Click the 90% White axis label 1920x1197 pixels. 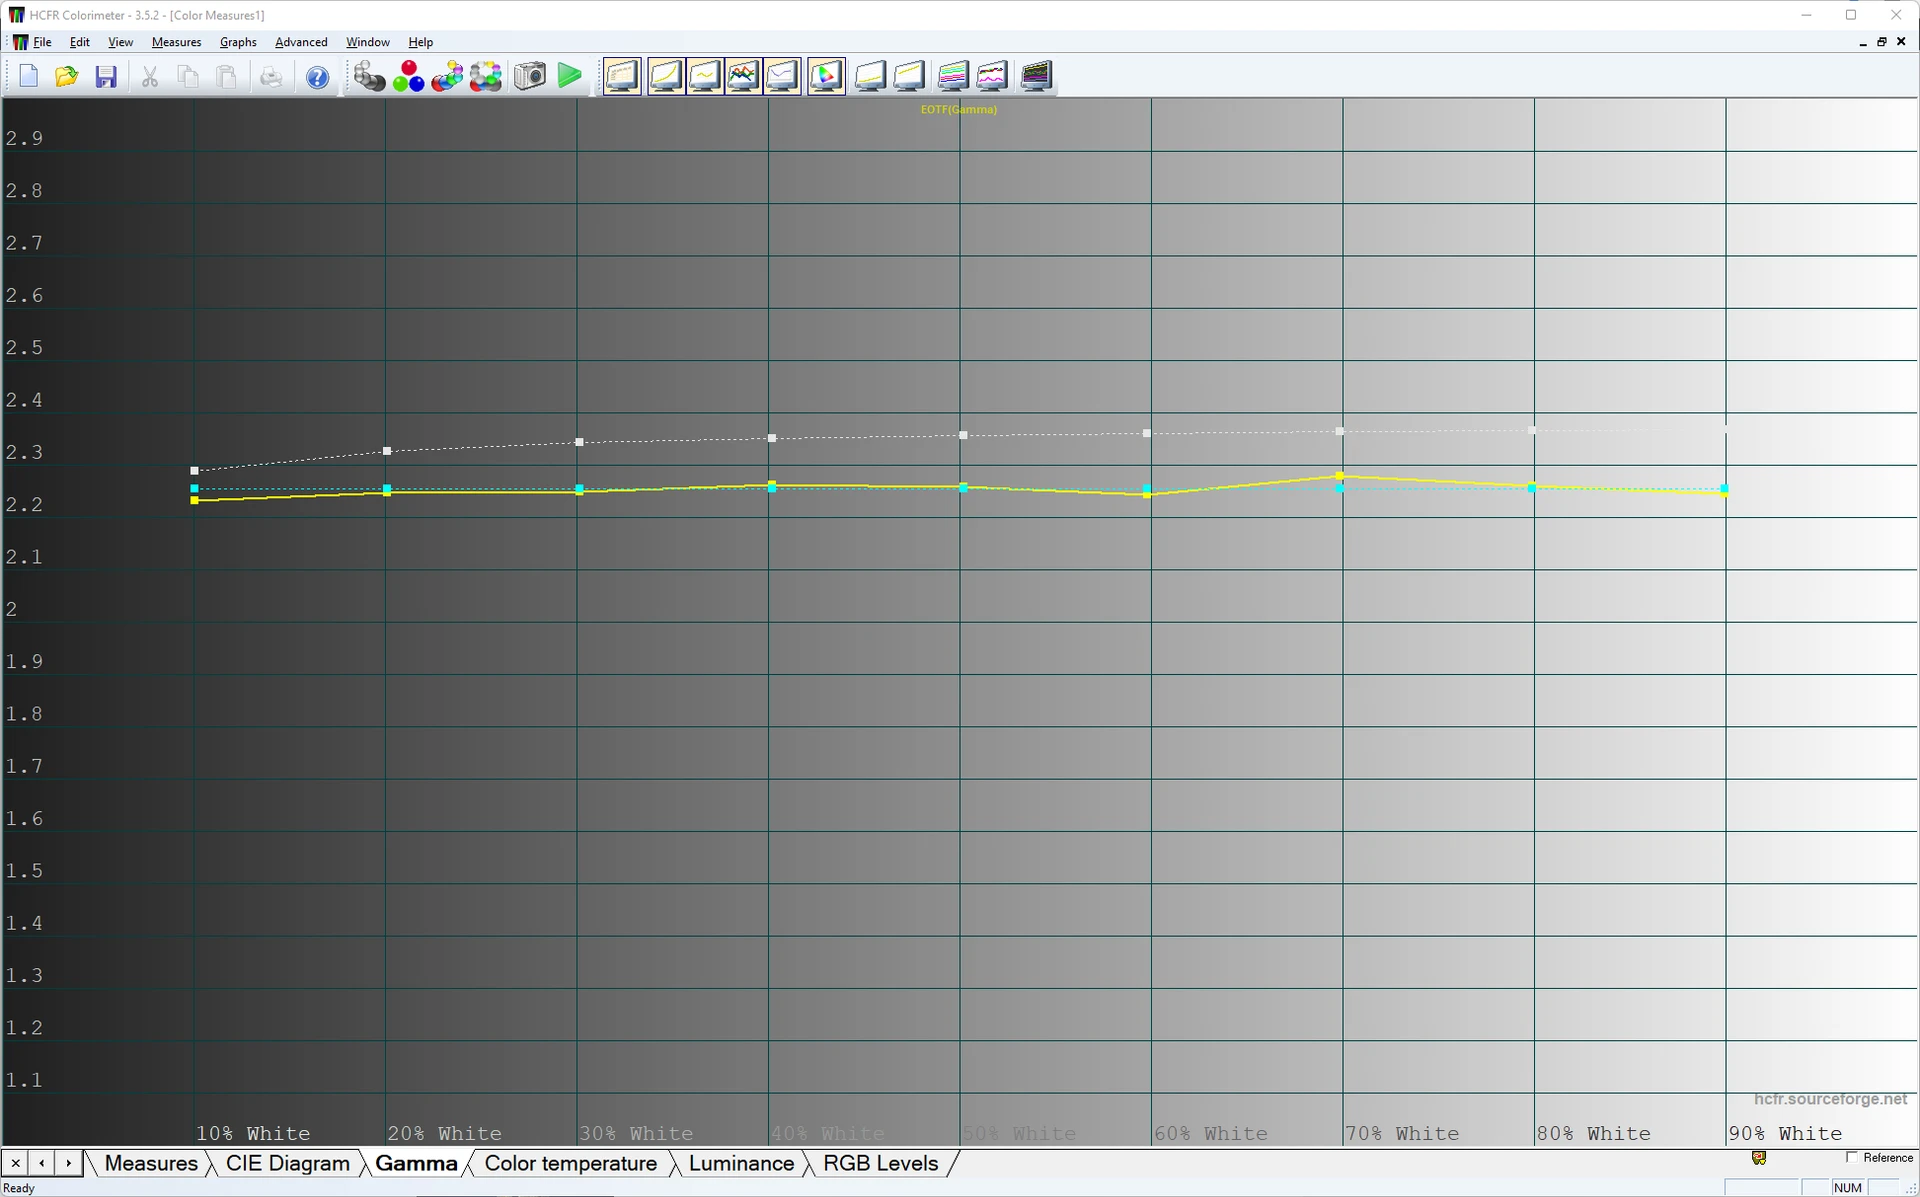pos(1785,1134)
